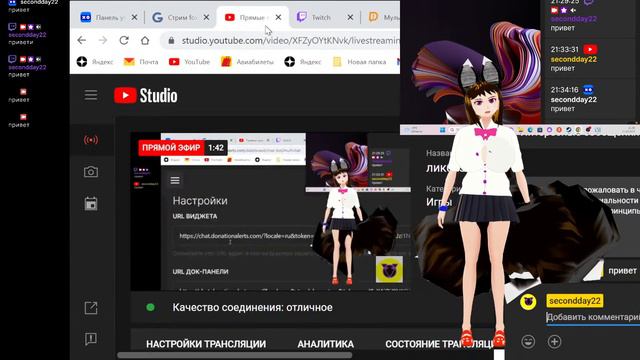Click the ПРЯМОЙ ЭФИР live badge
This screenshot has width=640, height=360.
click(x=171, y=148)
